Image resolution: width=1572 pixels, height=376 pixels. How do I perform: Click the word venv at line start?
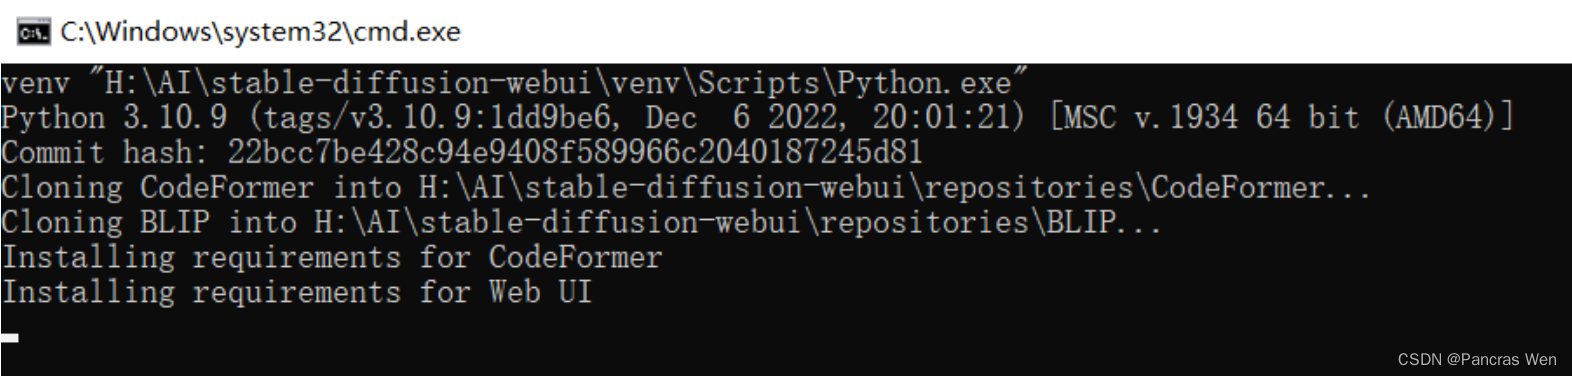click(35, 82)
